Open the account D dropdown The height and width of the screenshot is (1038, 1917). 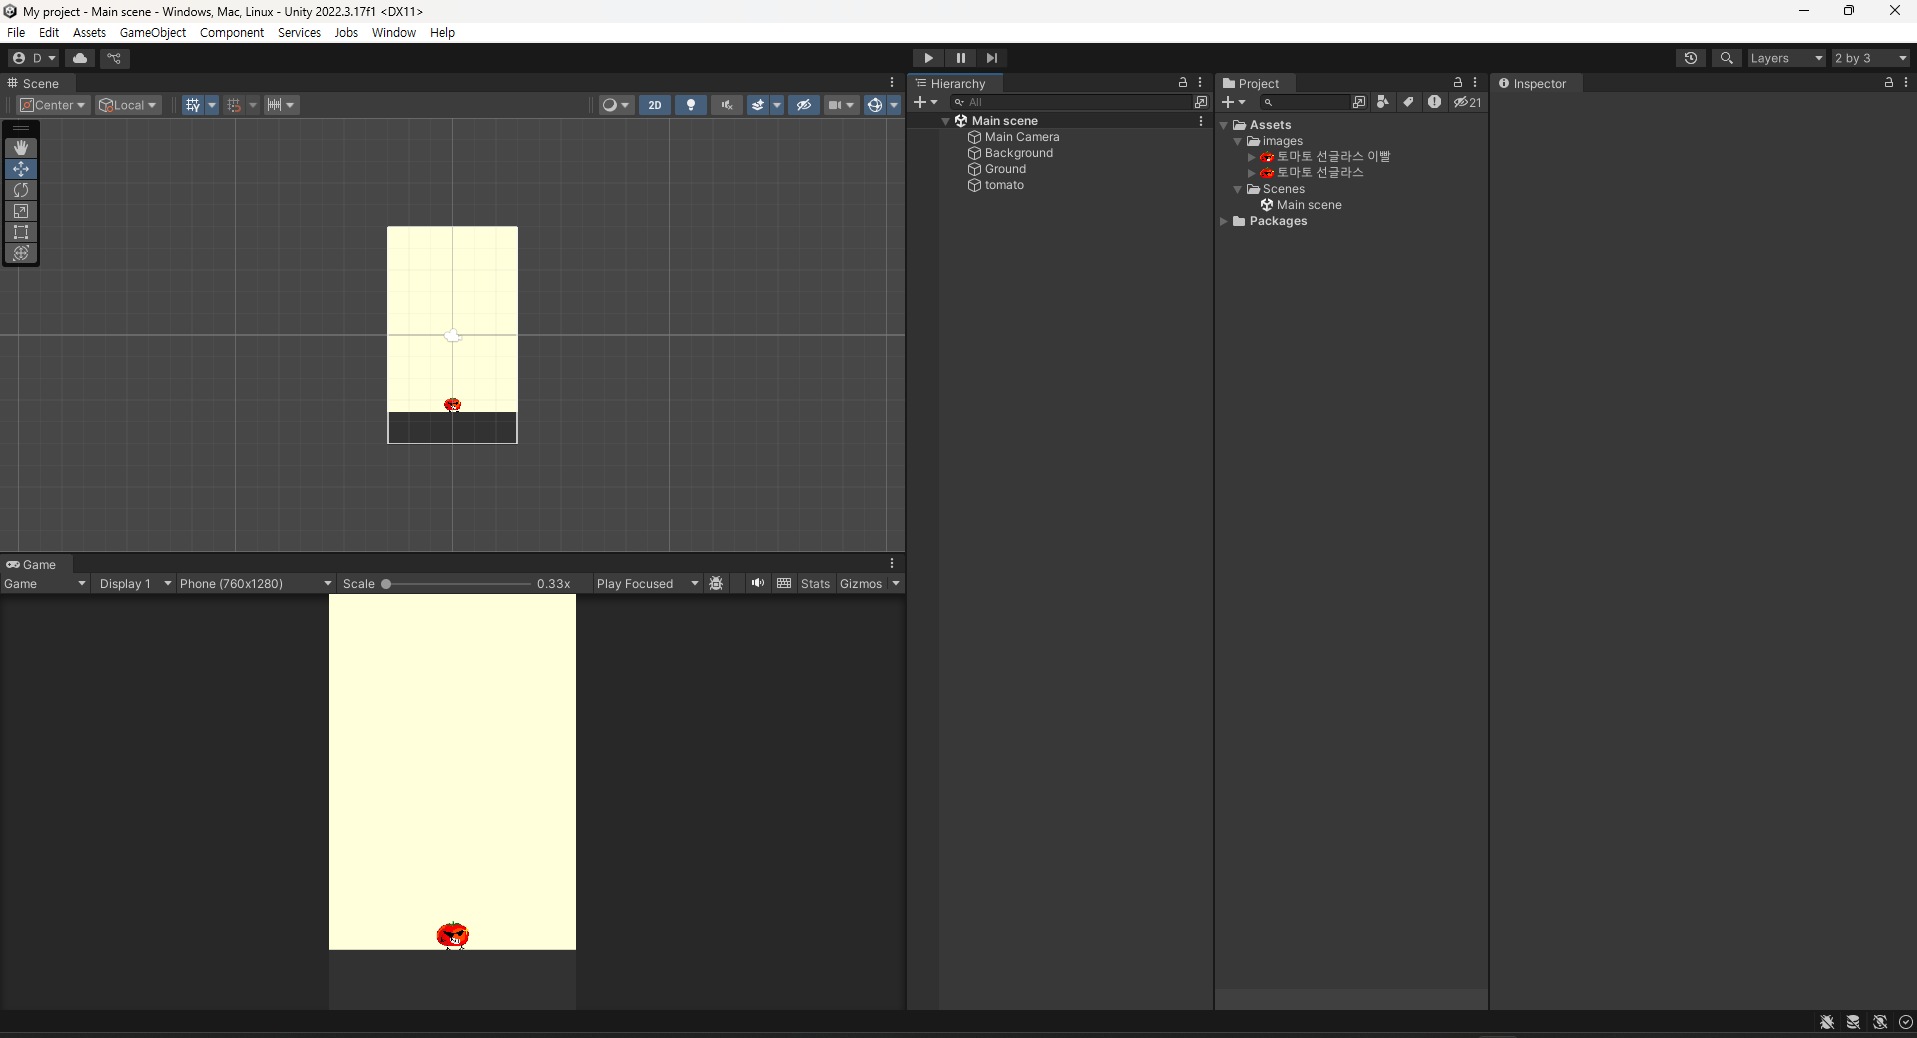34,58
